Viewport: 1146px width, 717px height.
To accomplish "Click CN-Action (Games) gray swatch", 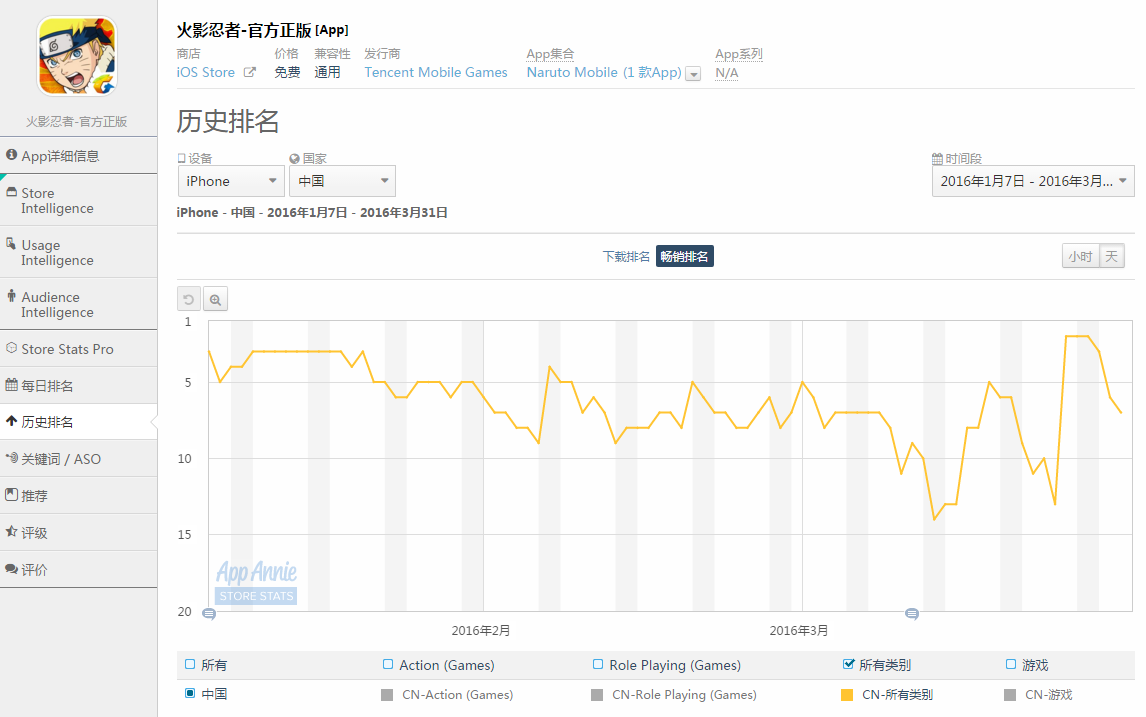I will click(x=387, y=694).
